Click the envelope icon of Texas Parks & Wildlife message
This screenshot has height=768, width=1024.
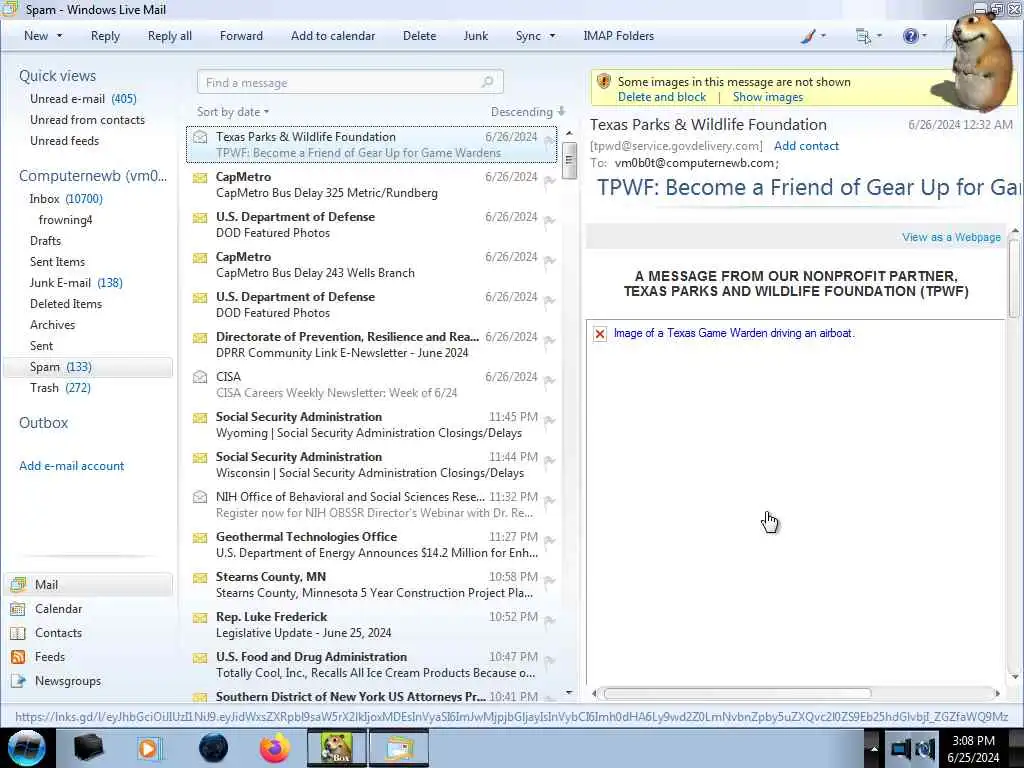pyautogui.click(x=200, y=137)
